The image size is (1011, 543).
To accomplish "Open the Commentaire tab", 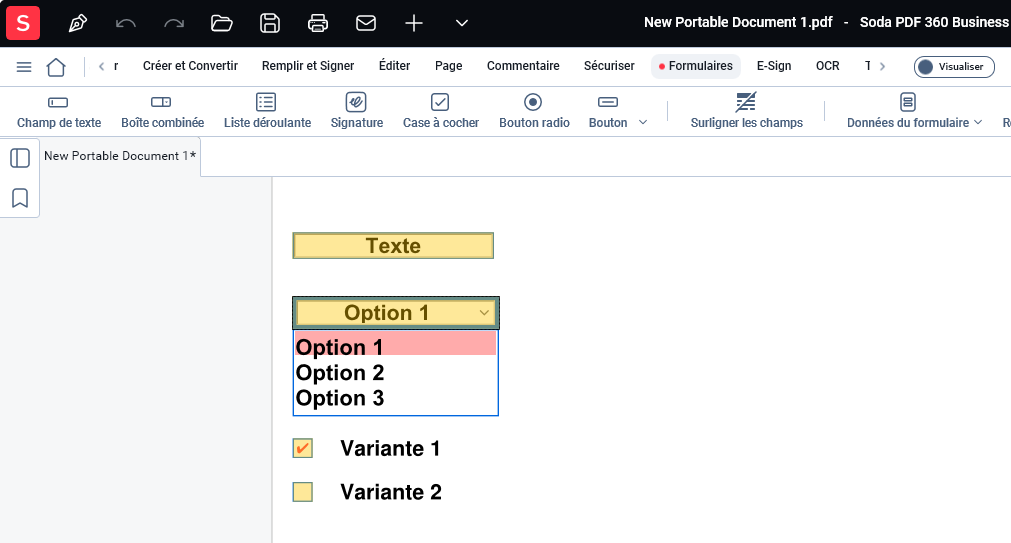I will pyautogui.click(x=523, y=66).
